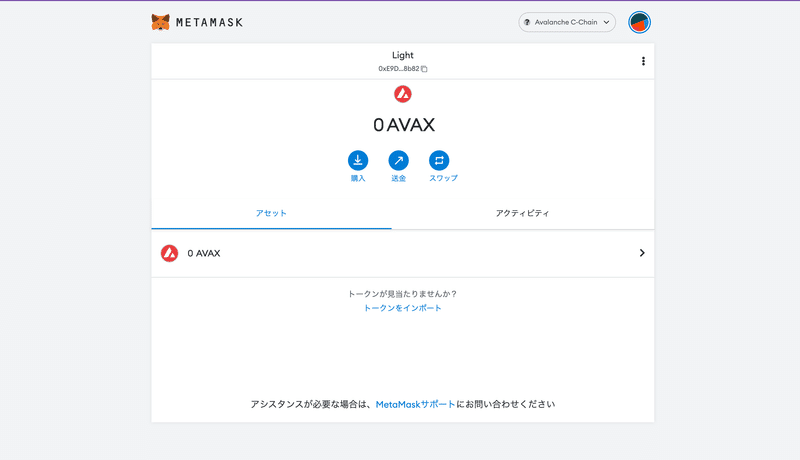
Task: Click the red Avalanche logo above the balance
Action: (403, 94)
